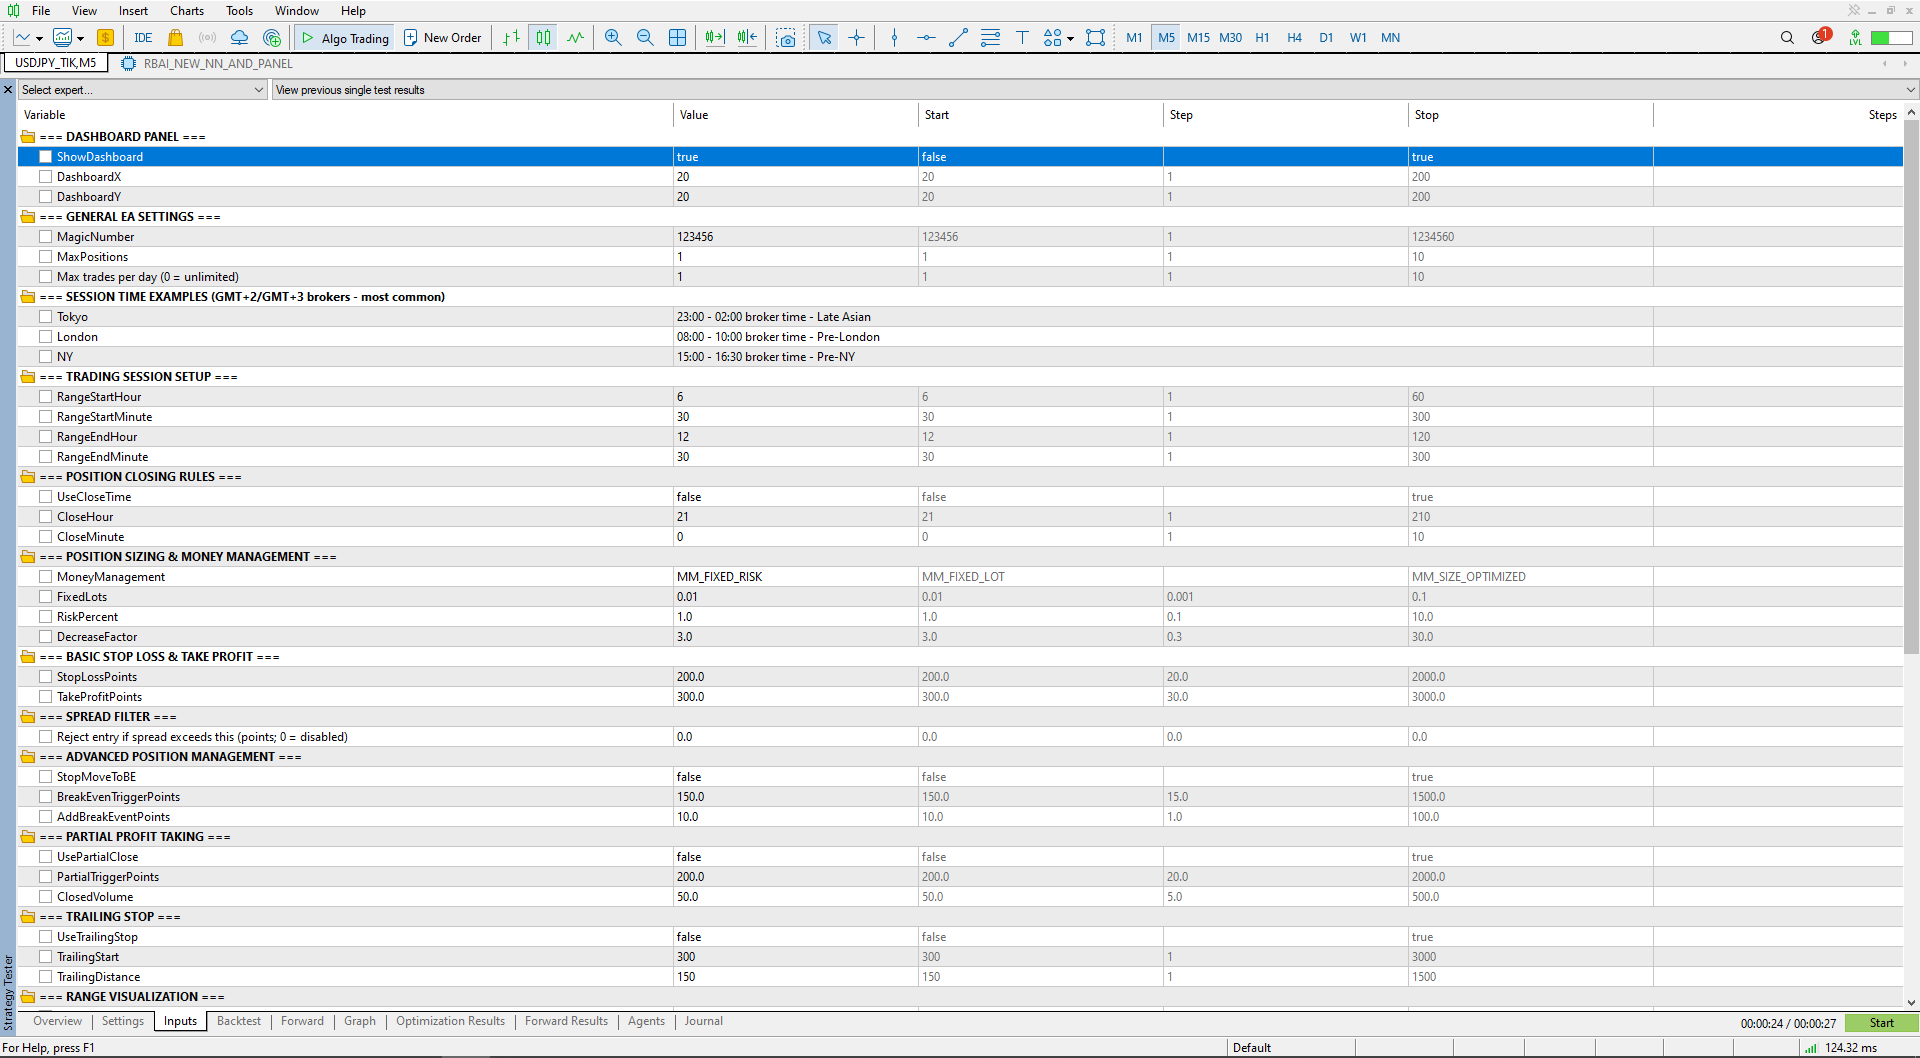Open the chart type dropdown arrow

[x=39, y=39]
